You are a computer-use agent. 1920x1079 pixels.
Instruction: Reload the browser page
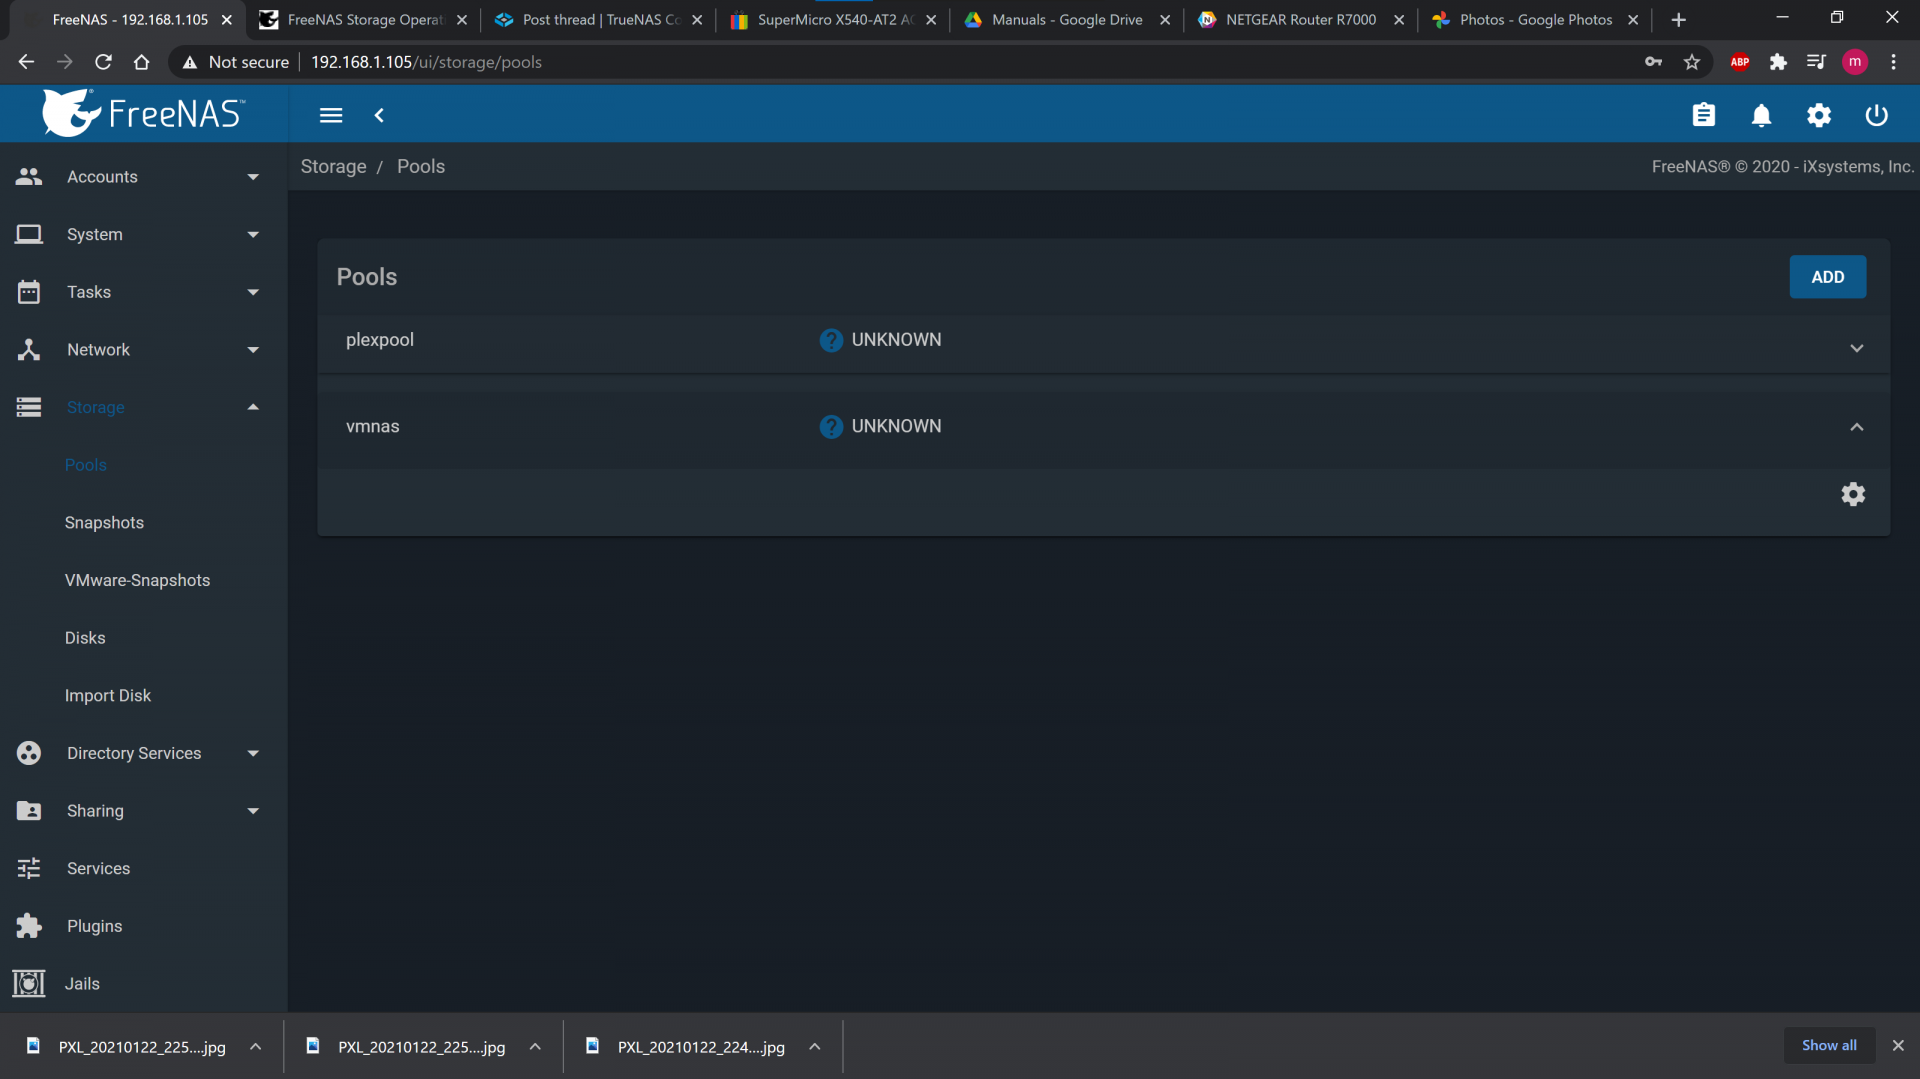point(103,62)
